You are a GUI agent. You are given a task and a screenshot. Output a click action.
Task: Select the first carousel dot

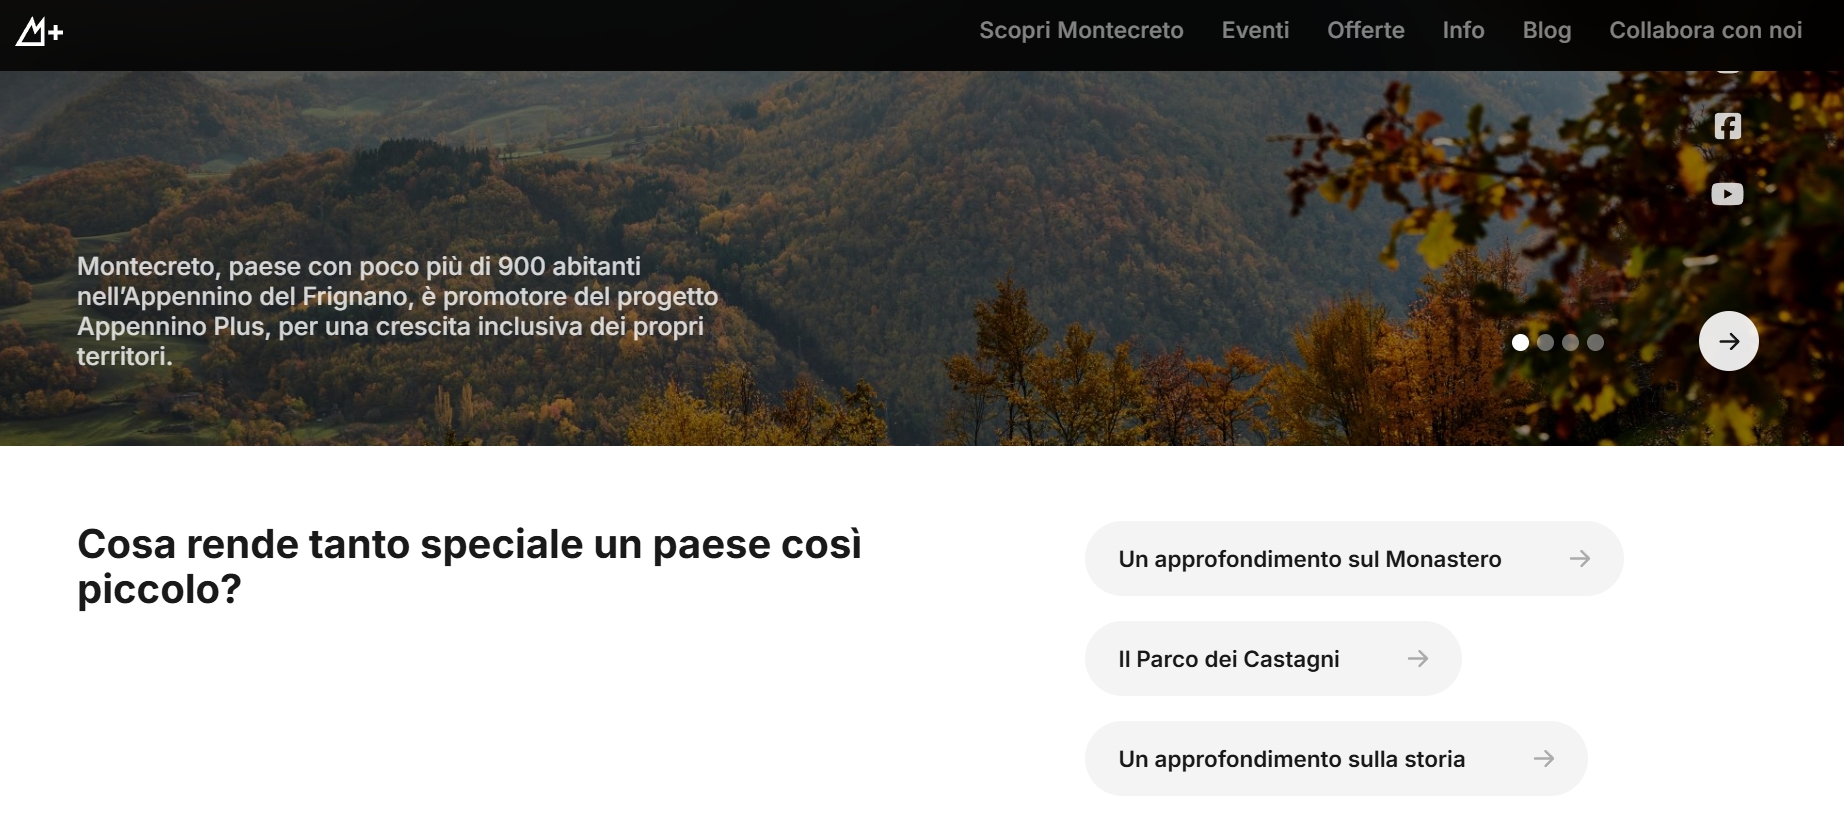1520,342
